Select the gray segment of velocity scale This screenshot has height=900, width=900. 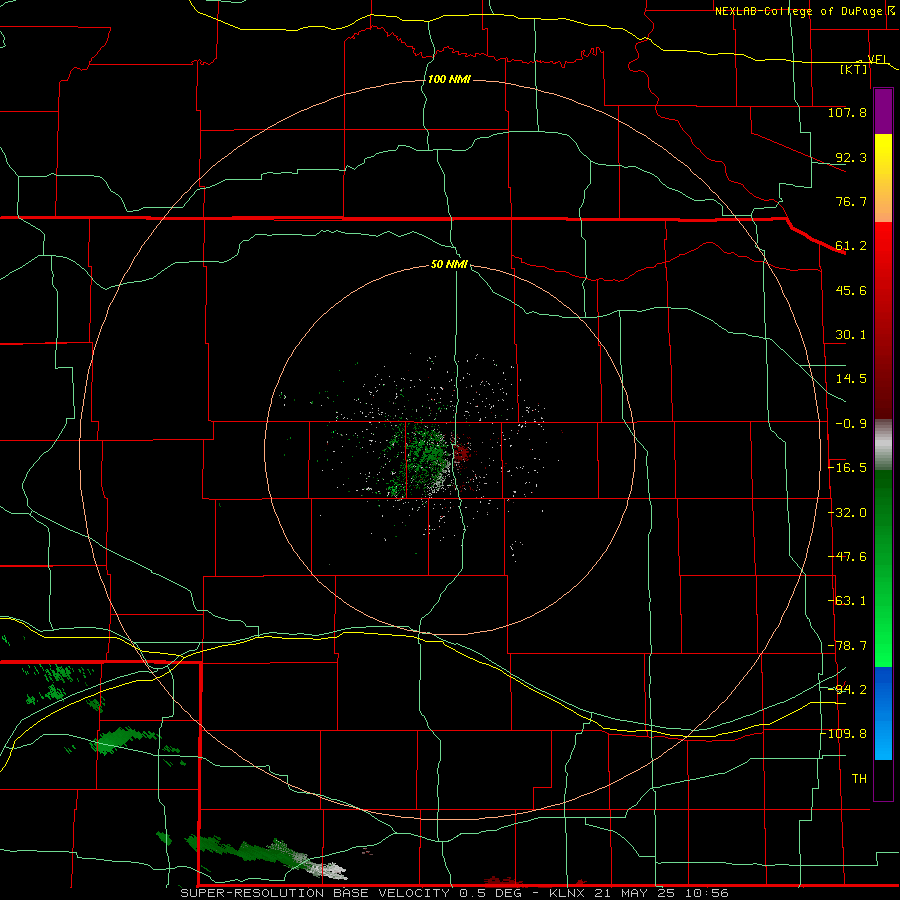click(883, 445)
